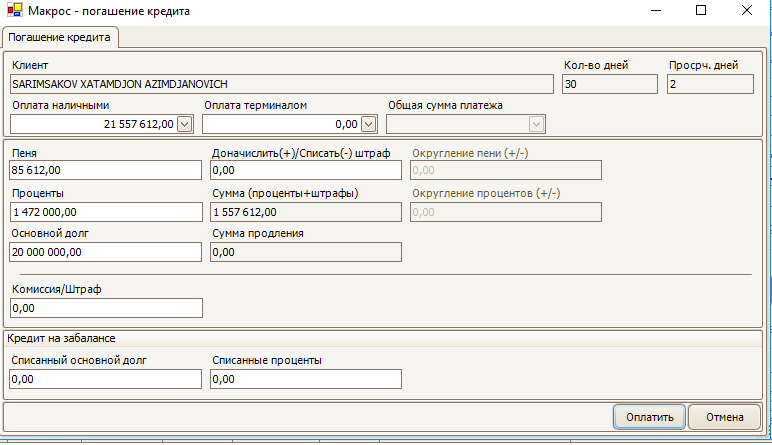The image size is (772, 445).
Task: Open the Оплата наличными dropdown arrow
Action: point(185,124)
